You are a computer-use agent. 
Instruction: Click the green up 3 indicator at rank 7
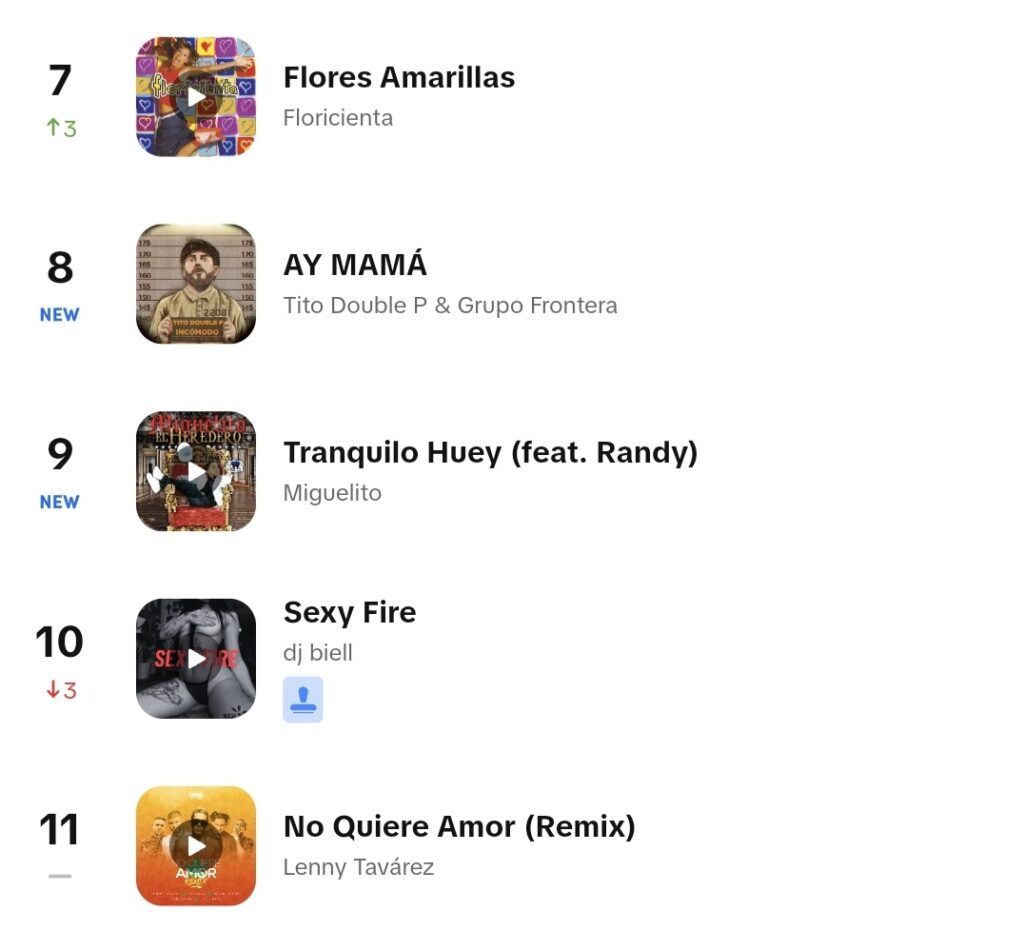(x=61, y=128)
